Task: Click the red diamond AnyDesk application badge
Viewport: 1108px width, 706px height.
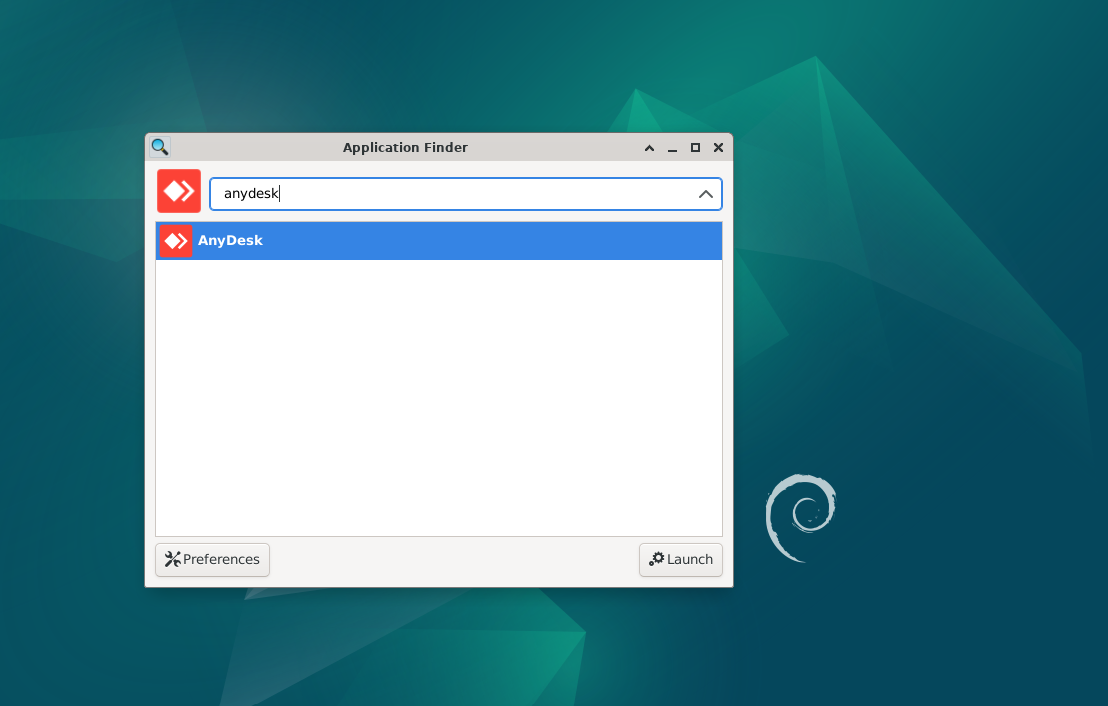Action: pos(178,190)
